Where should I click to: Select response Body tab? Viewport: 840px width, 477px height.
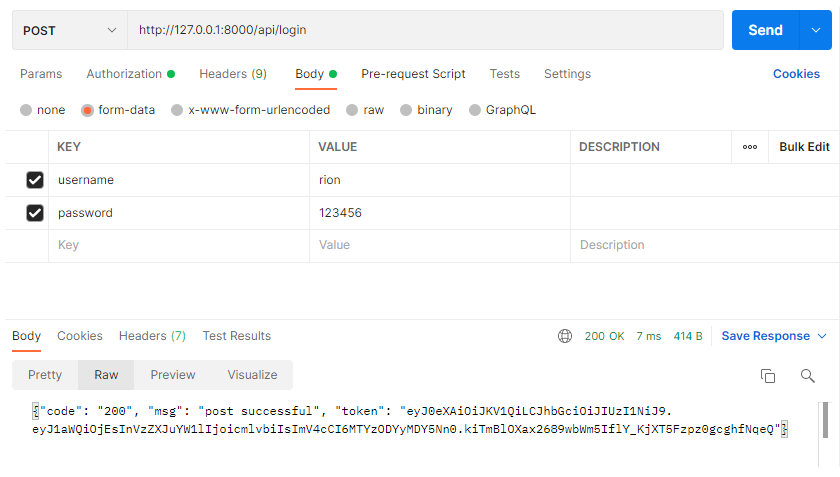click(x=26, y=336)
